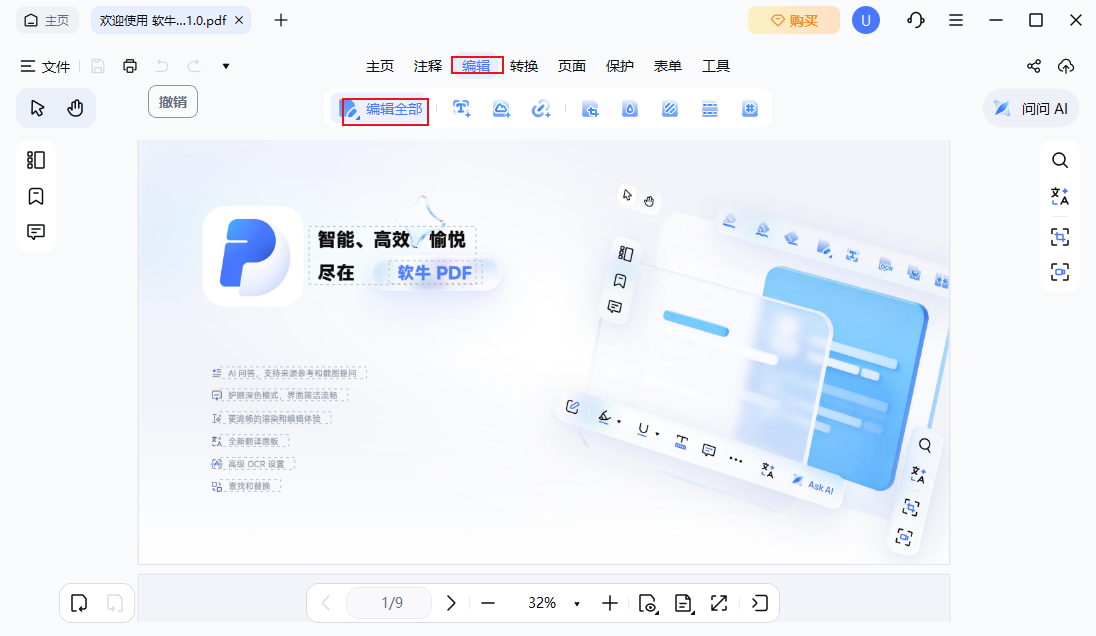Open the user account avatar
Screen dimensions: 1096x636
pyautogui.click(x=865, y=20)
